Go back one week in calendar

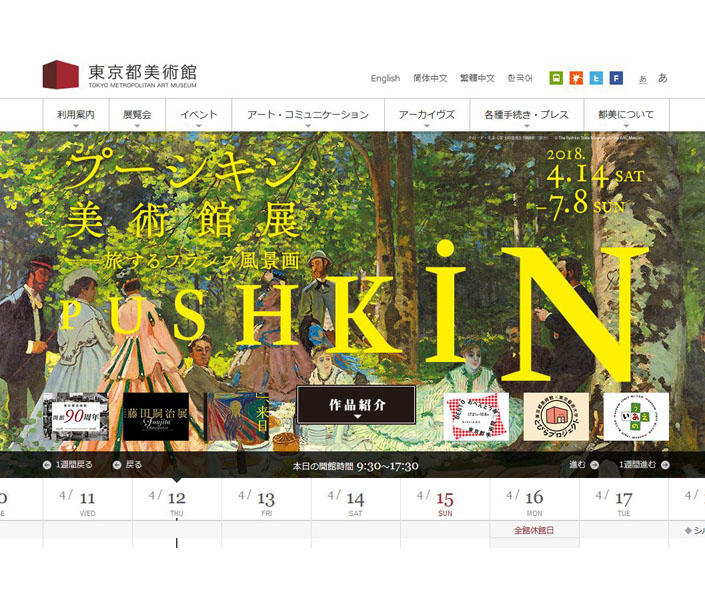pos(68,465)
